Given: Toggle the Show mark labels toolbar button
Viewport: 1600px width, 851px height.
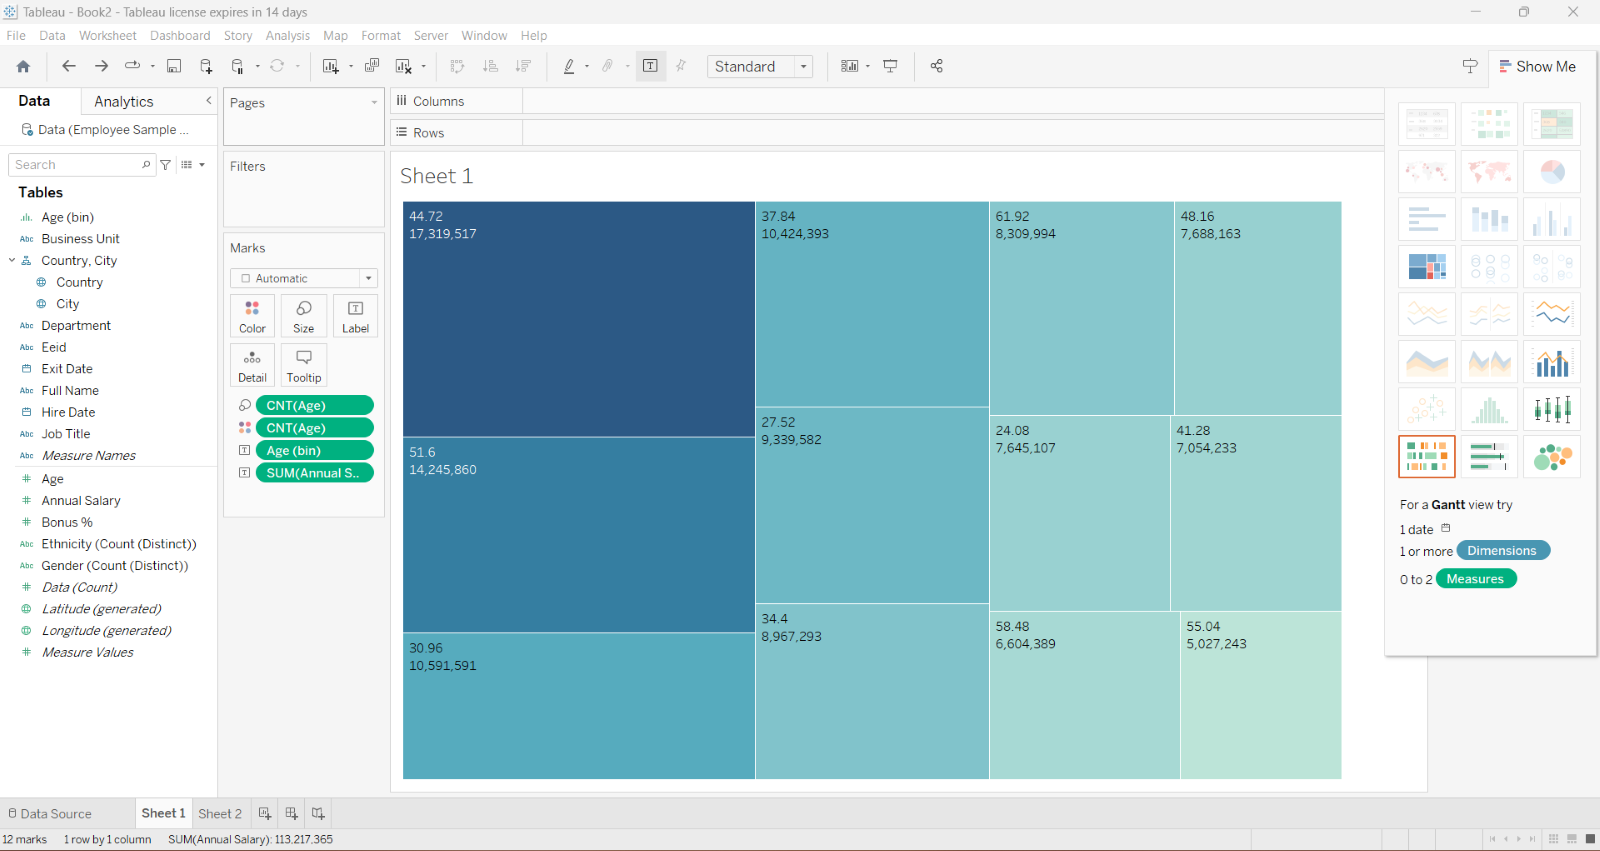Looking at the screenshot, I should tap(650, 66).
